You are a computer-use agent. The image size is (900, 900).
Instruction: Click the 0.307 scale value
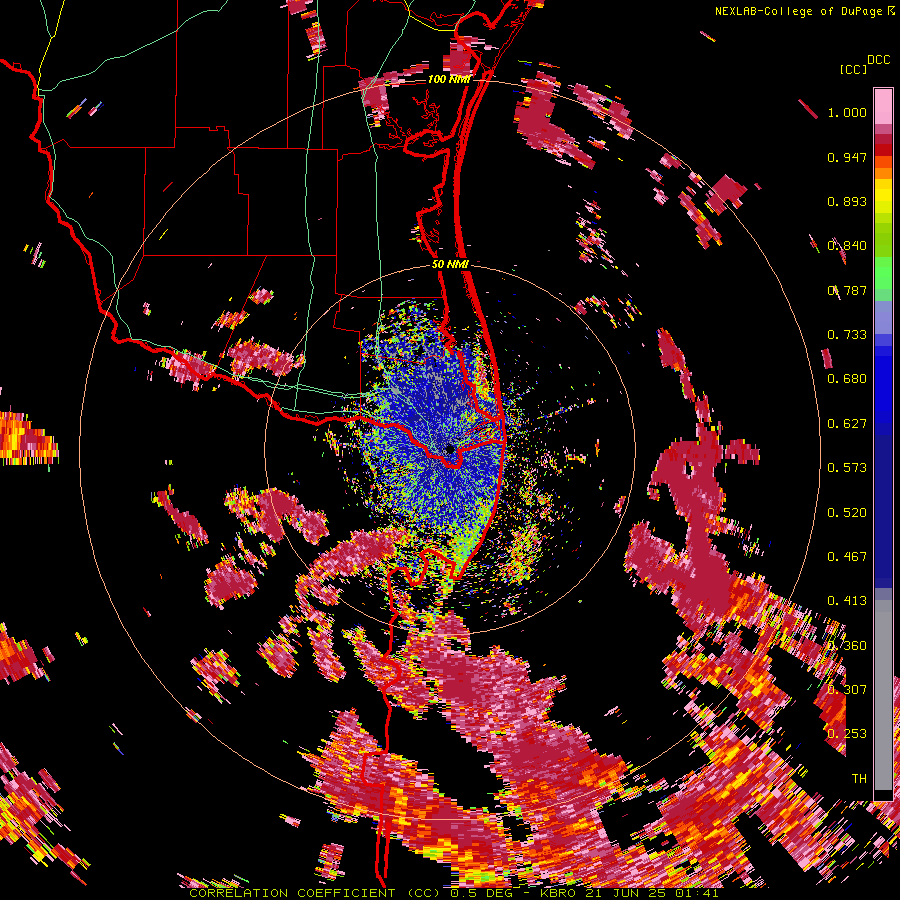point(847,690)
